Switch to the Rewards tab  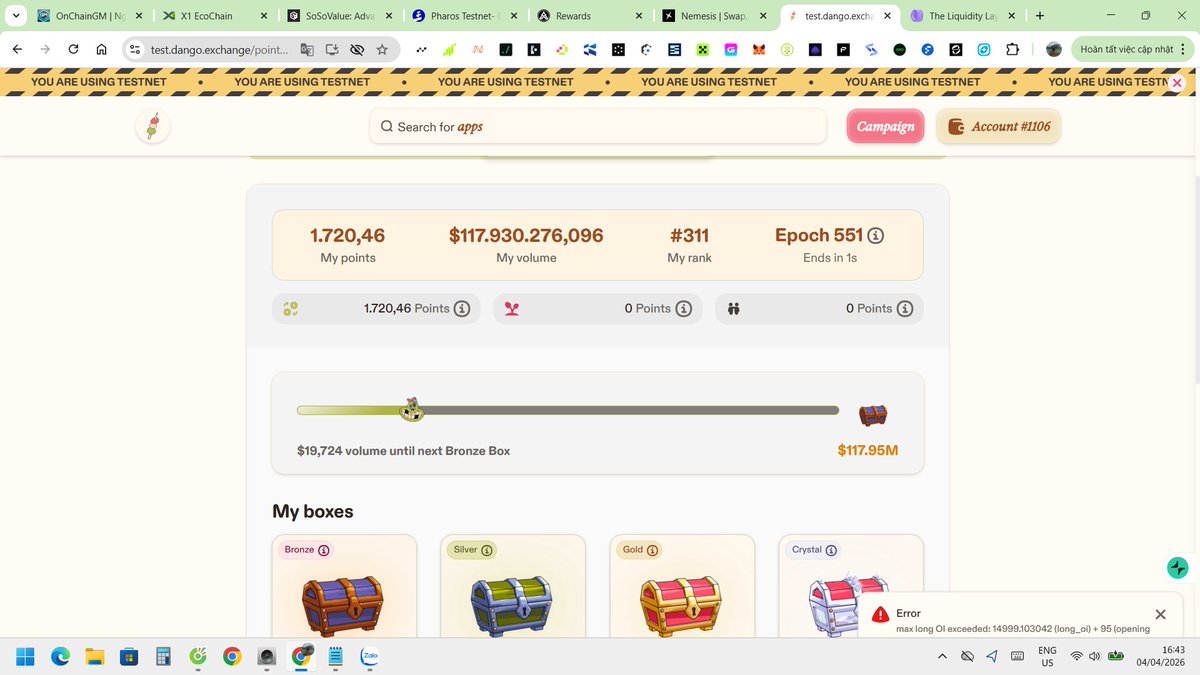coord(590,16)
